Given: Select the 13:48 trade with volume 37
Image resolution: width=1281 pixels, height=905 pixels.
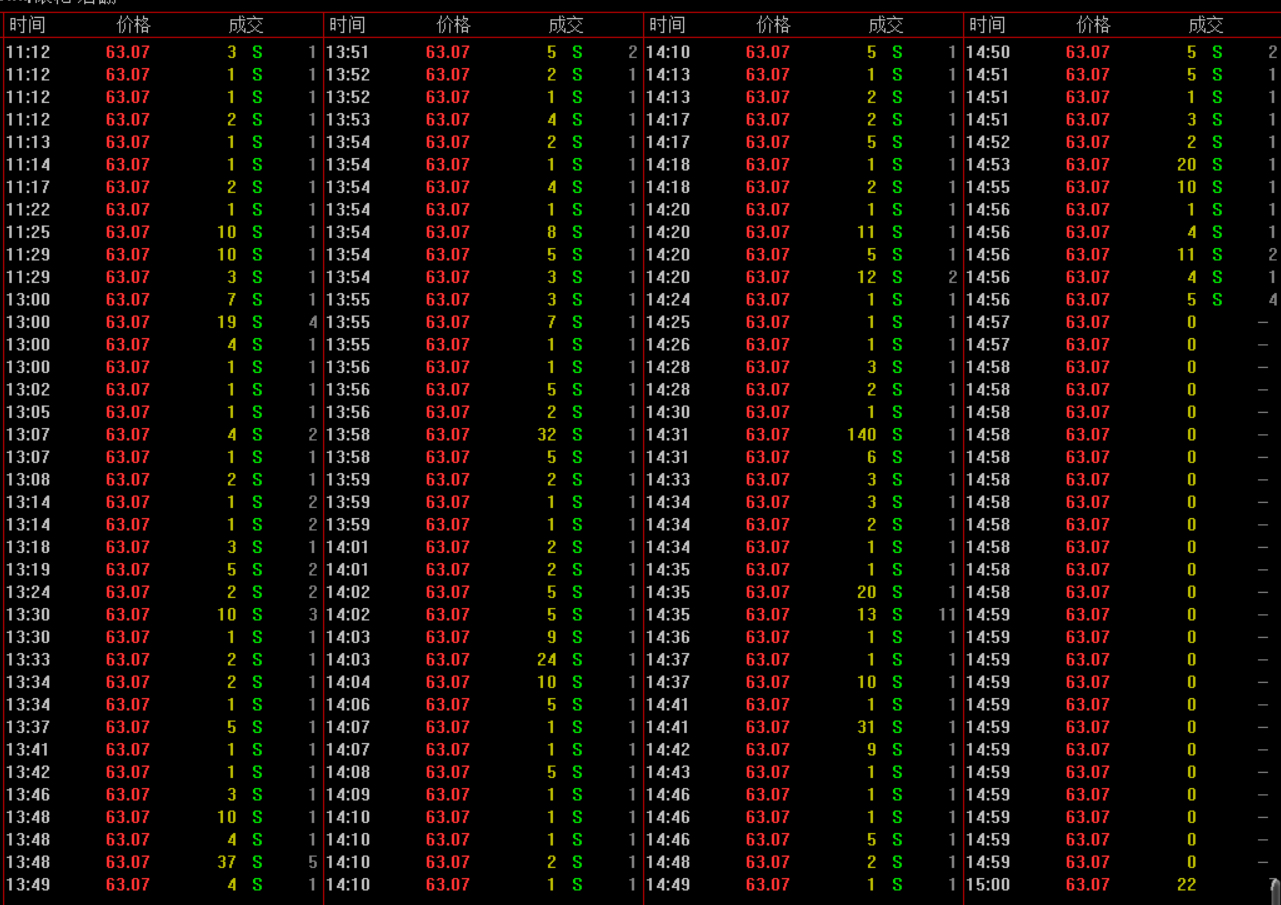Looking at the screenshot, I should click(162, 862).
